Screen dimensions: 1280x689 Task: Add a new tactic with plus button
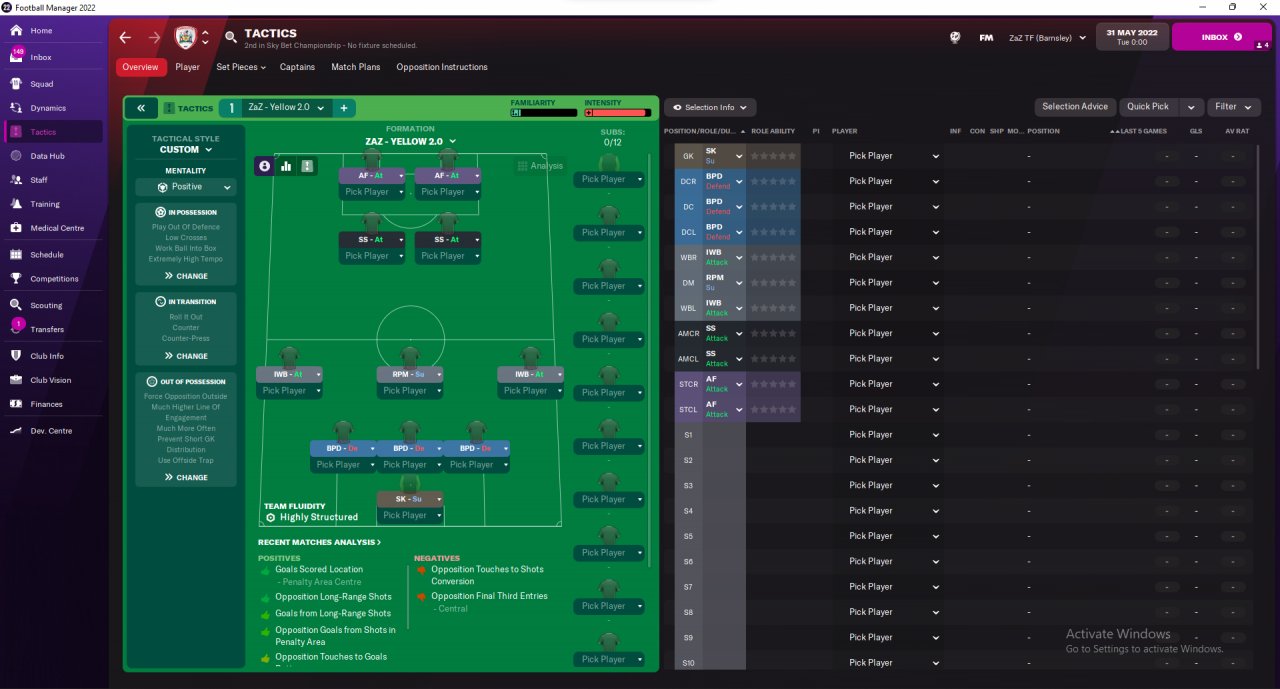click(x=343, y=108)
